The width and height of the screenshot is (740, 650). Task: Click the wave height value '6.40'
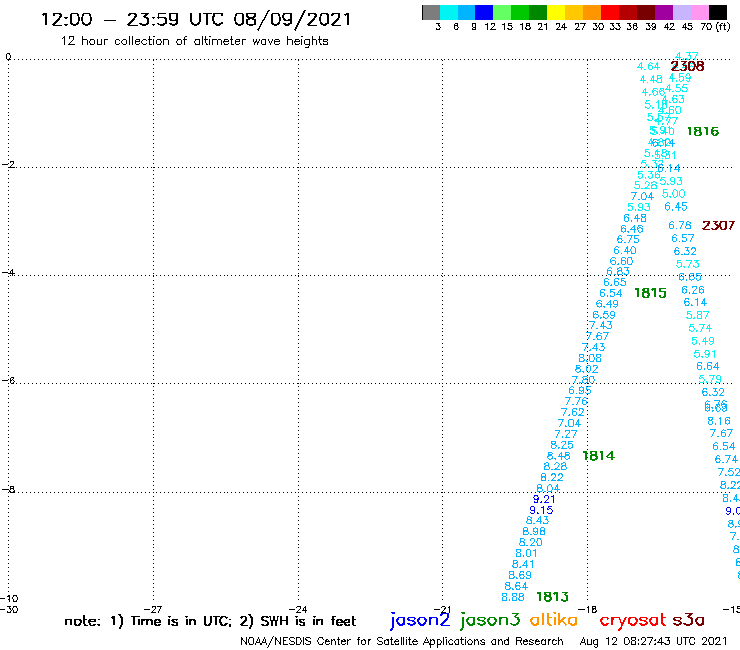click(625, 251)
